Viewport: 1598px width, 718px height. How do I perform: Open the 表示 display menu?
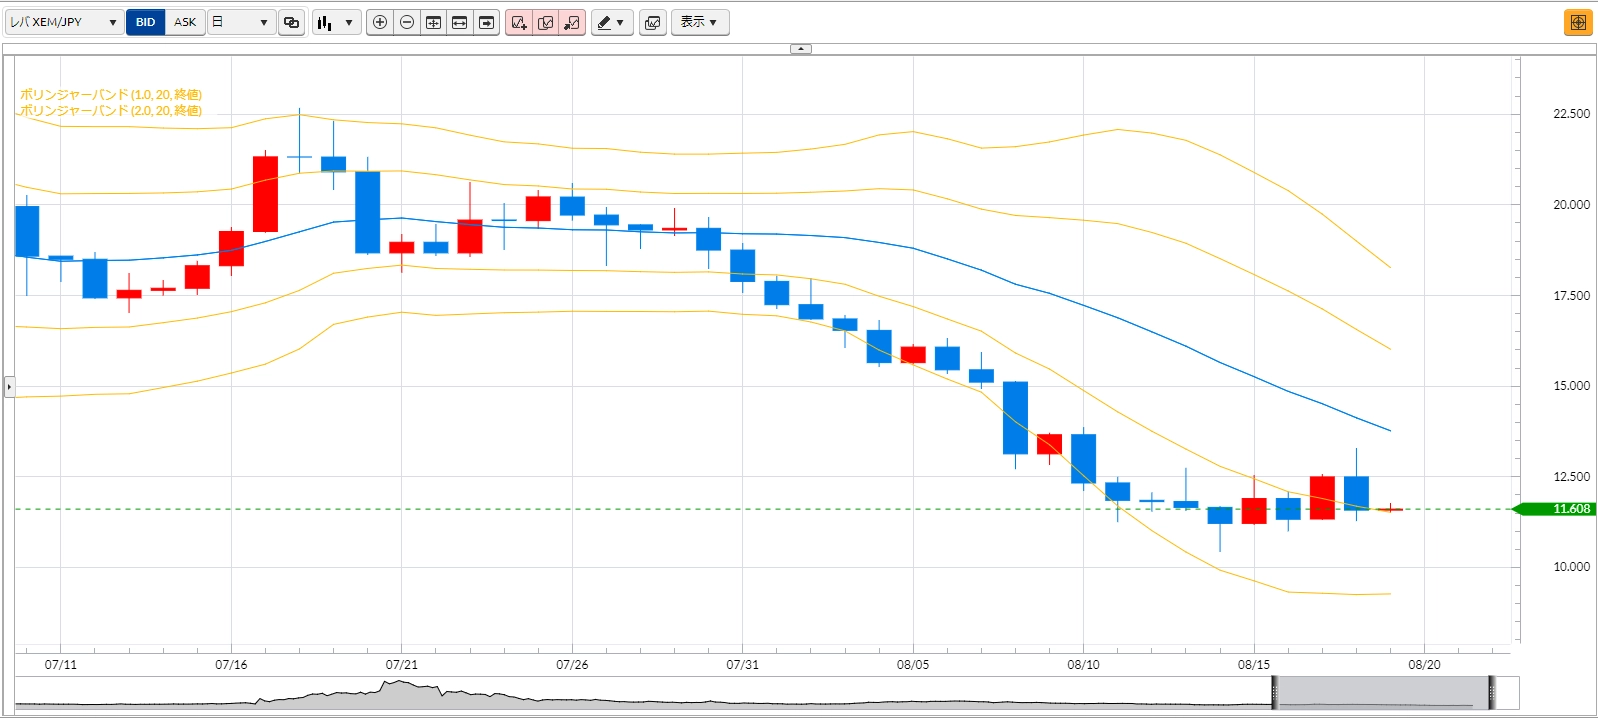tap(699, 22)
